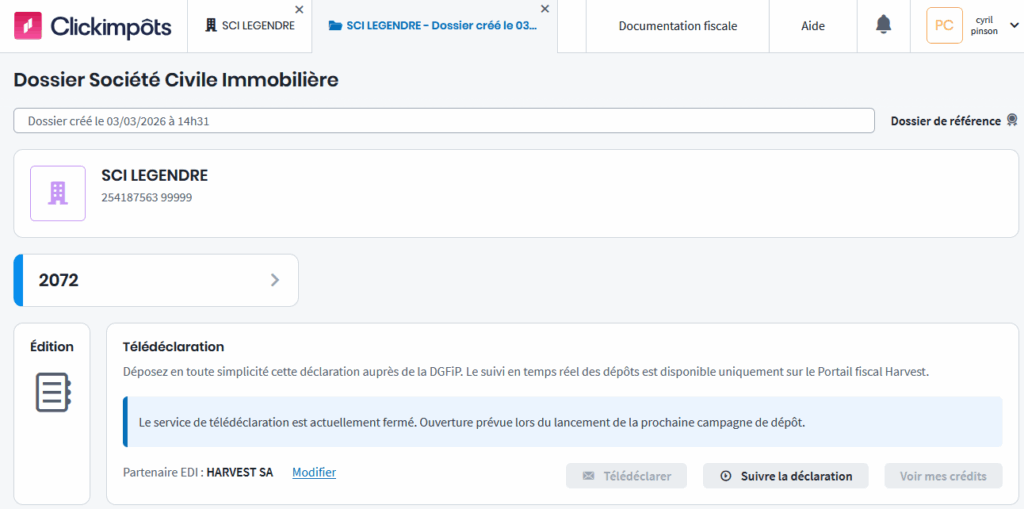
Task: Close the Dossier créé le 03 tab
Action: (544, 9)
